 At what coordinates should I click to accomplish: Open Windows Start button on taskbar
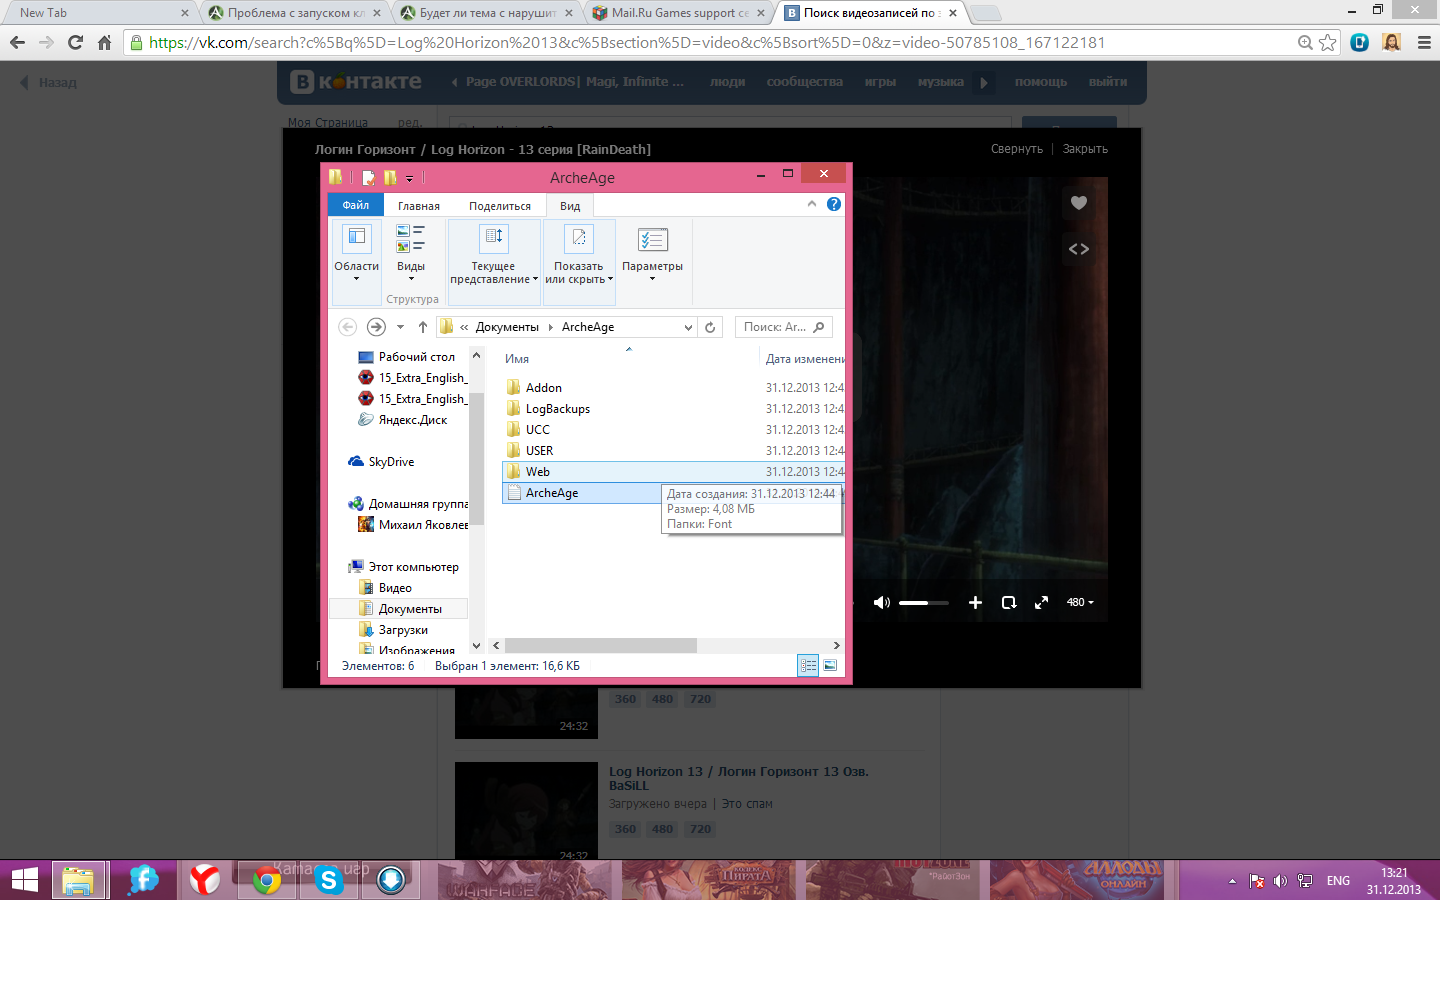coord(24,880)
